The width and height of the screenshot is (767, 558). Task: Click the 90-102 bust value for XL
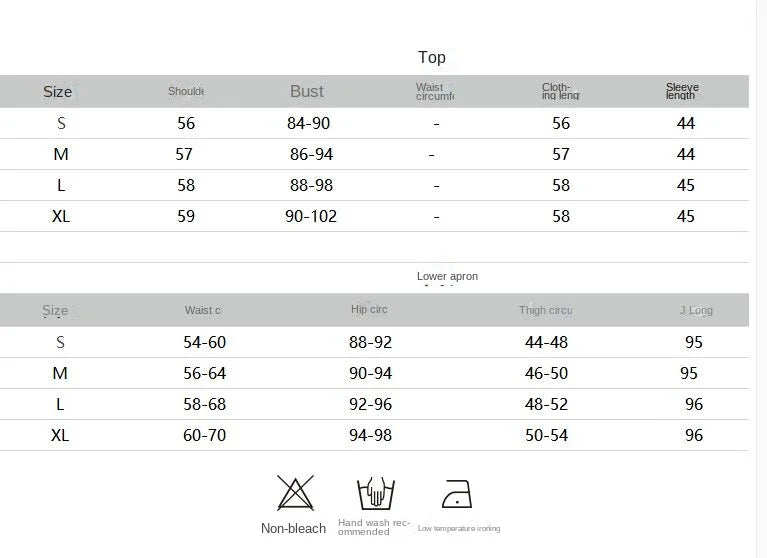click(311, 216)
